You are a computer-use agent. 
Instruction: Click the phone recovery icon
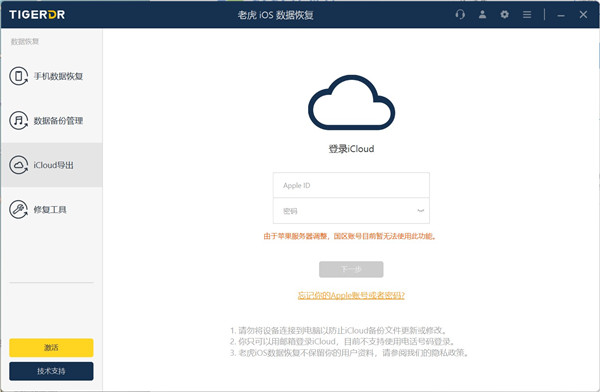pos(18,76)
